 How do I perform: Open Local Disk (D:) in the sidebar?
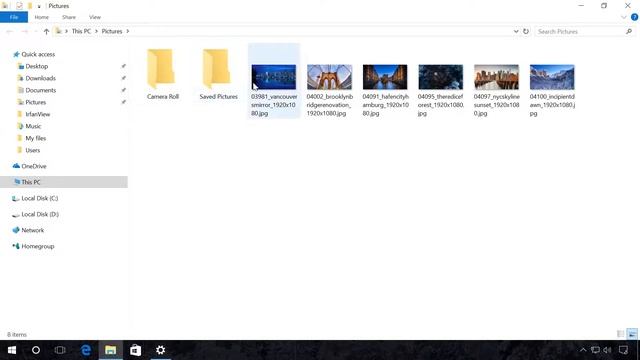click(x=40, y=214)
